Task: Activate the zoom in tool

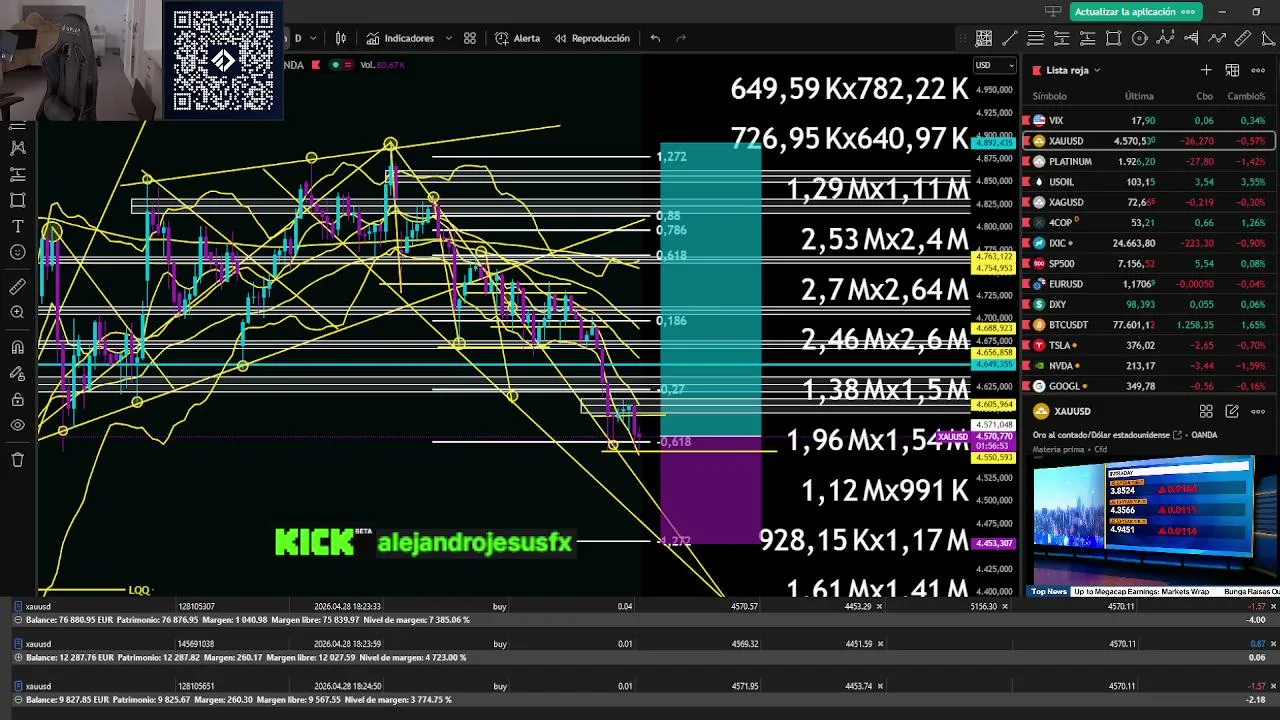Action: pyautogui.click(x=17, y=312)
